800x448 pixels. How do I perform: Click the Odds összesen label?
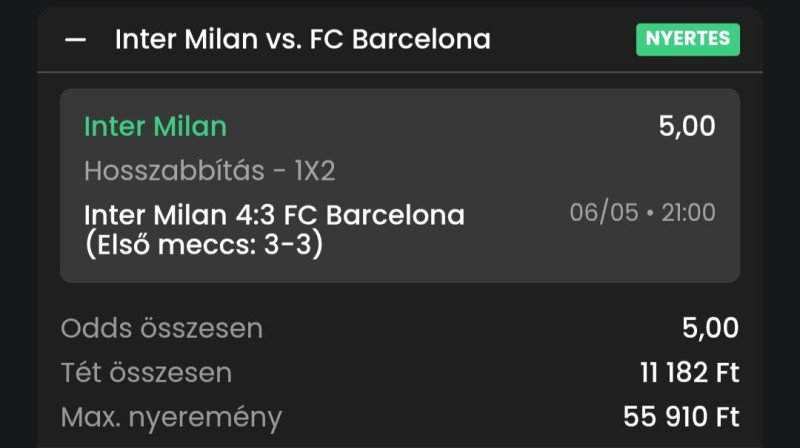pyautogui.click(x=162, y=328)
